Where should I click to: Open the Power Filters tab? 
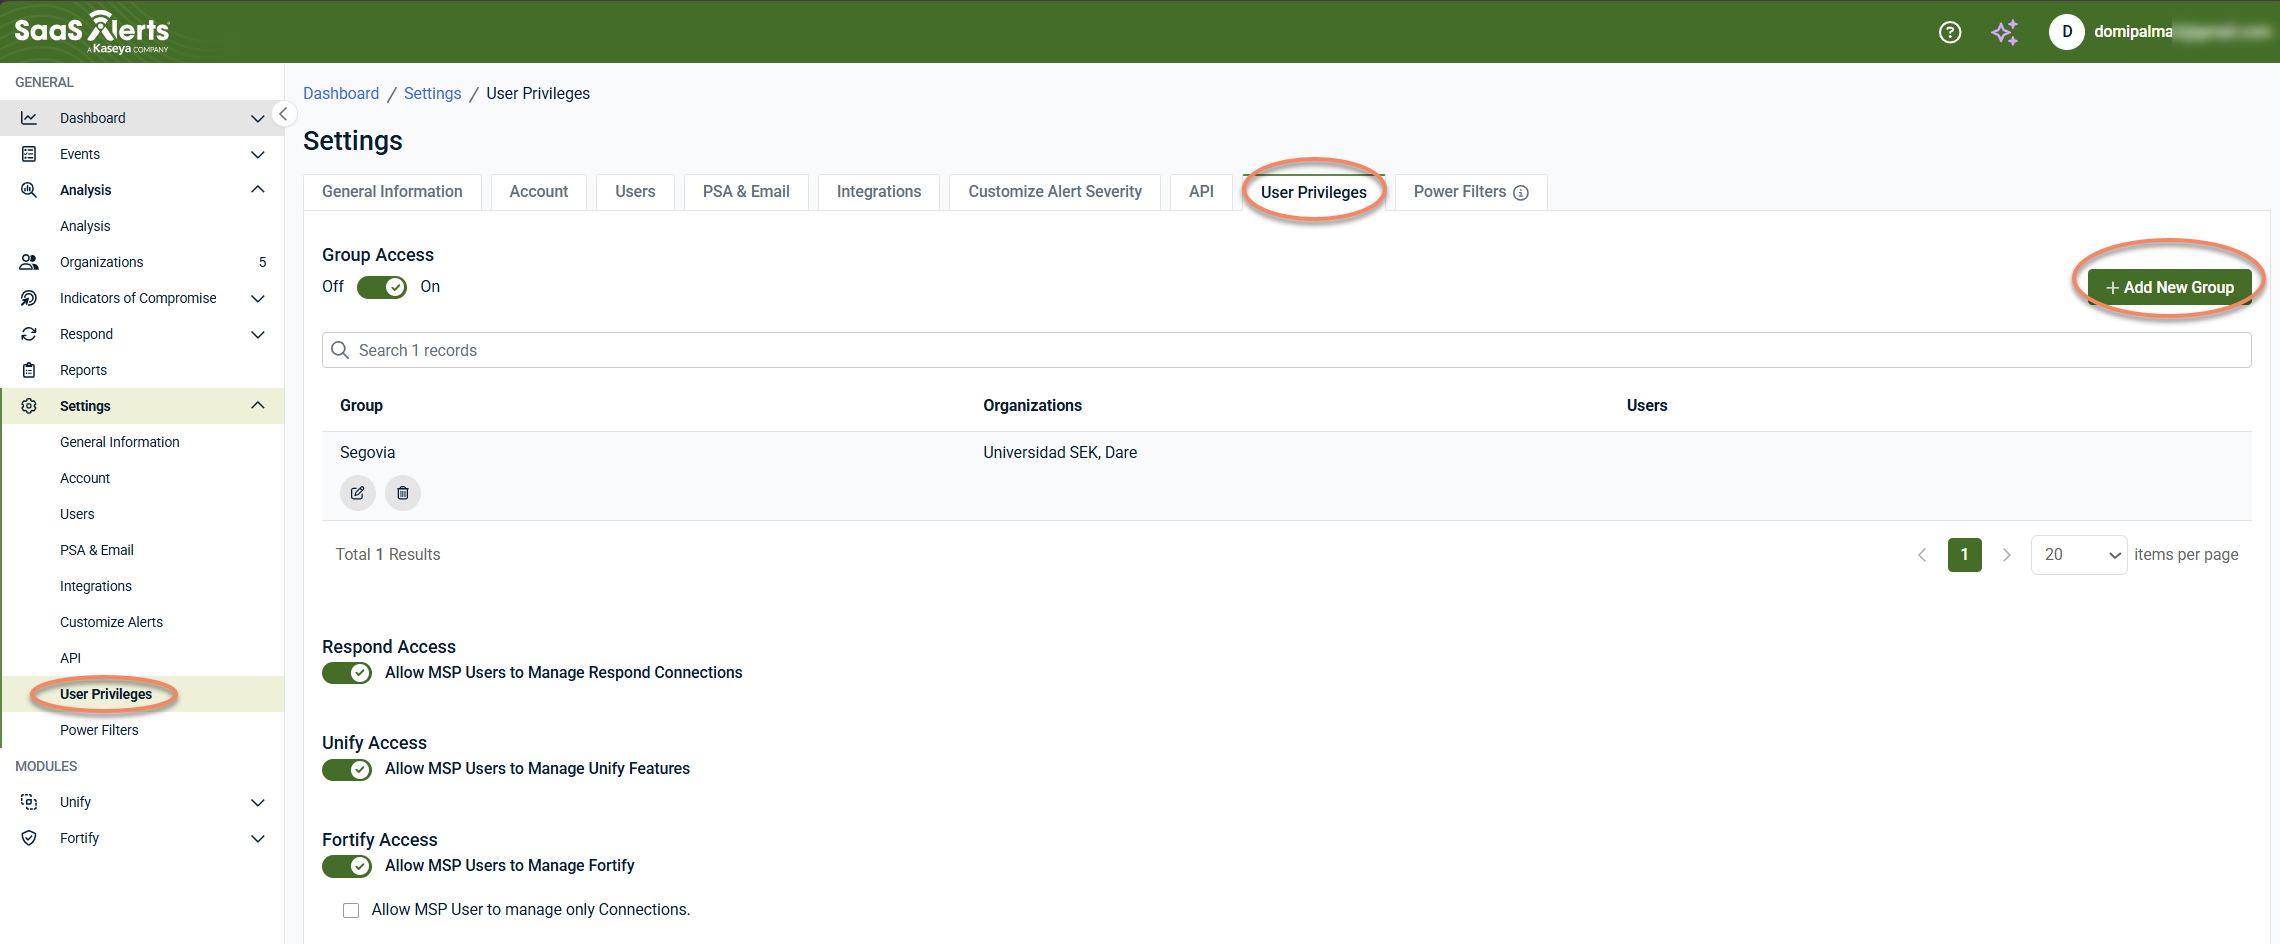1471,192
